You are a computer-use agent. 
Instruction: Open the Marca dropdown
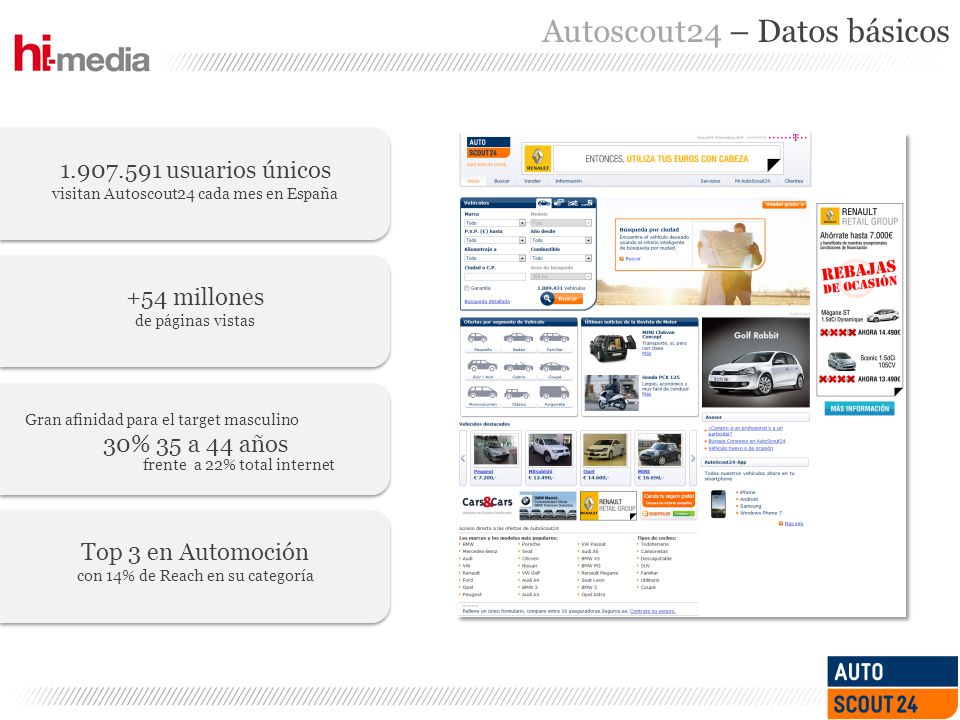(495, 223)
